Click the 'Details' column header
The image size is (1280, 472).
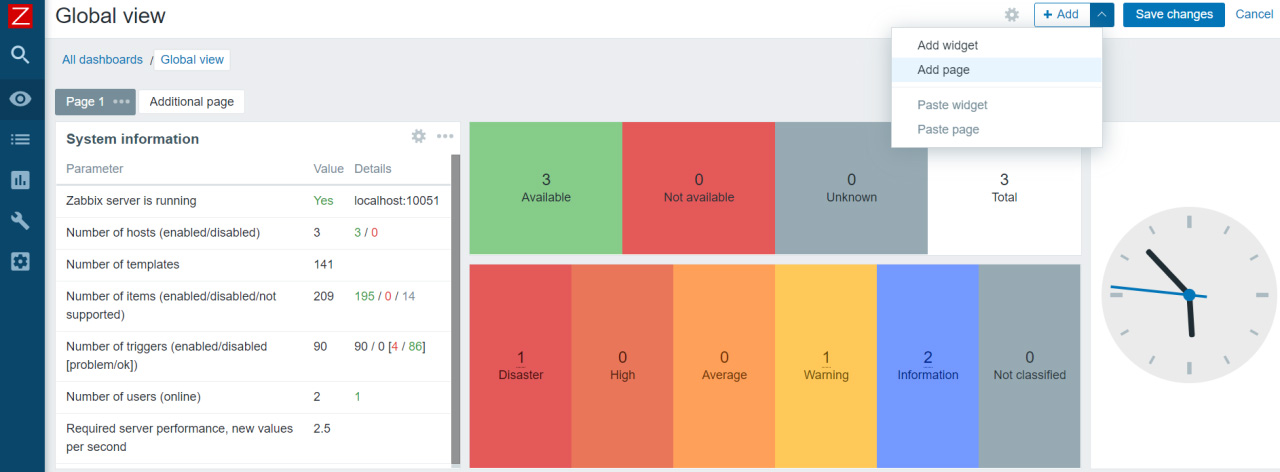[373, 169]
